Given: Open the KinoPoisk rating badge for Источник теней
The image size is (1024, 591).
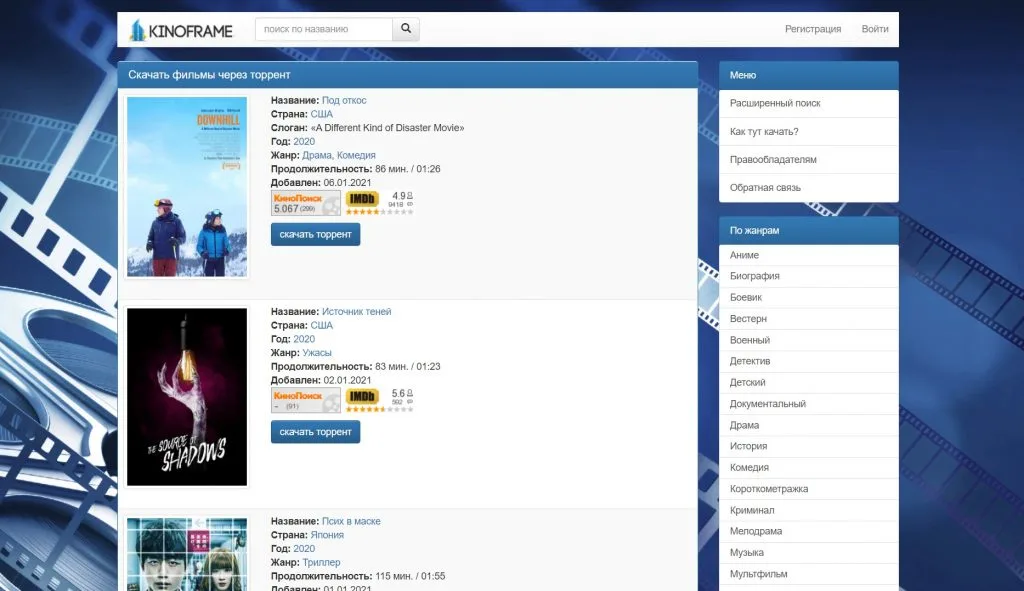Looking at the screenshot, I should [x=306, y=400].
